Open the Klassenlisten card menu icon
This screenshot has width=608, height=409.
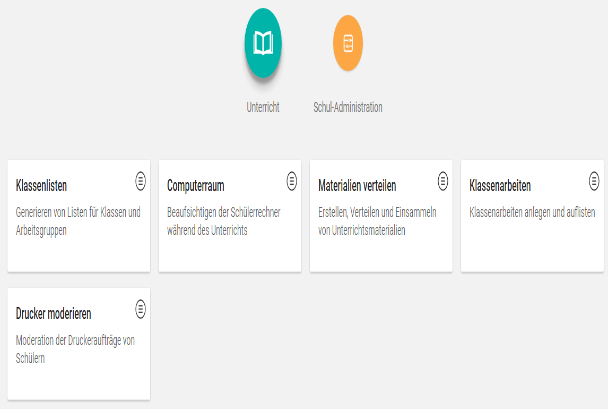[141, 180]
